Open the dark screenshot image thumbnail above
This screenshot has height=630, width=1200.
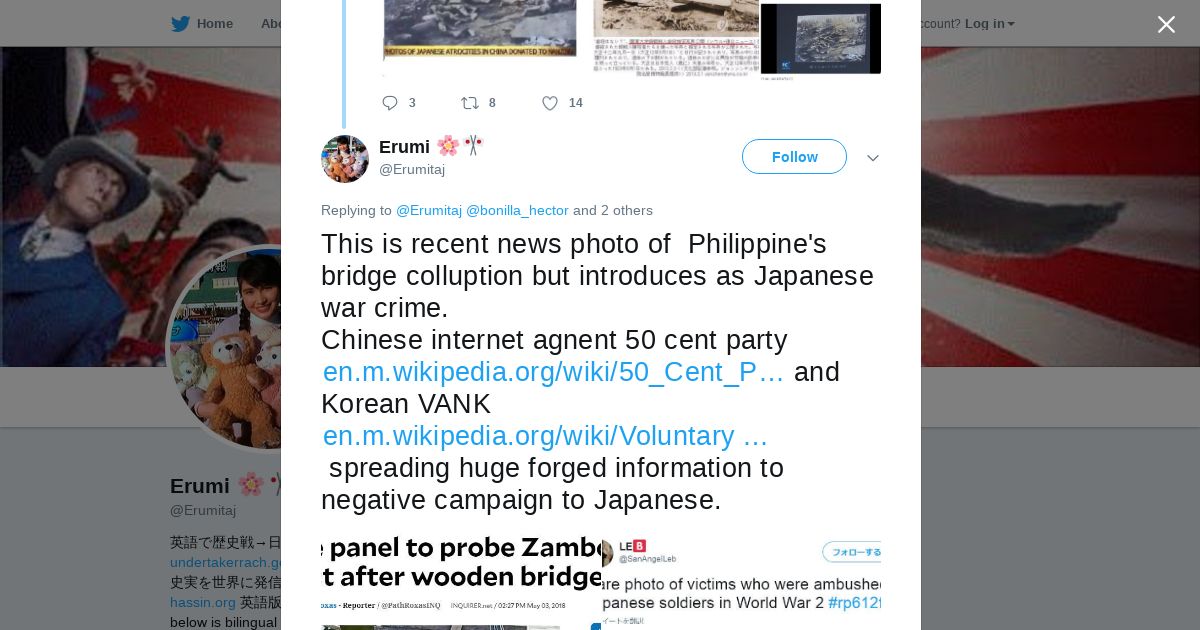(821, 39)
